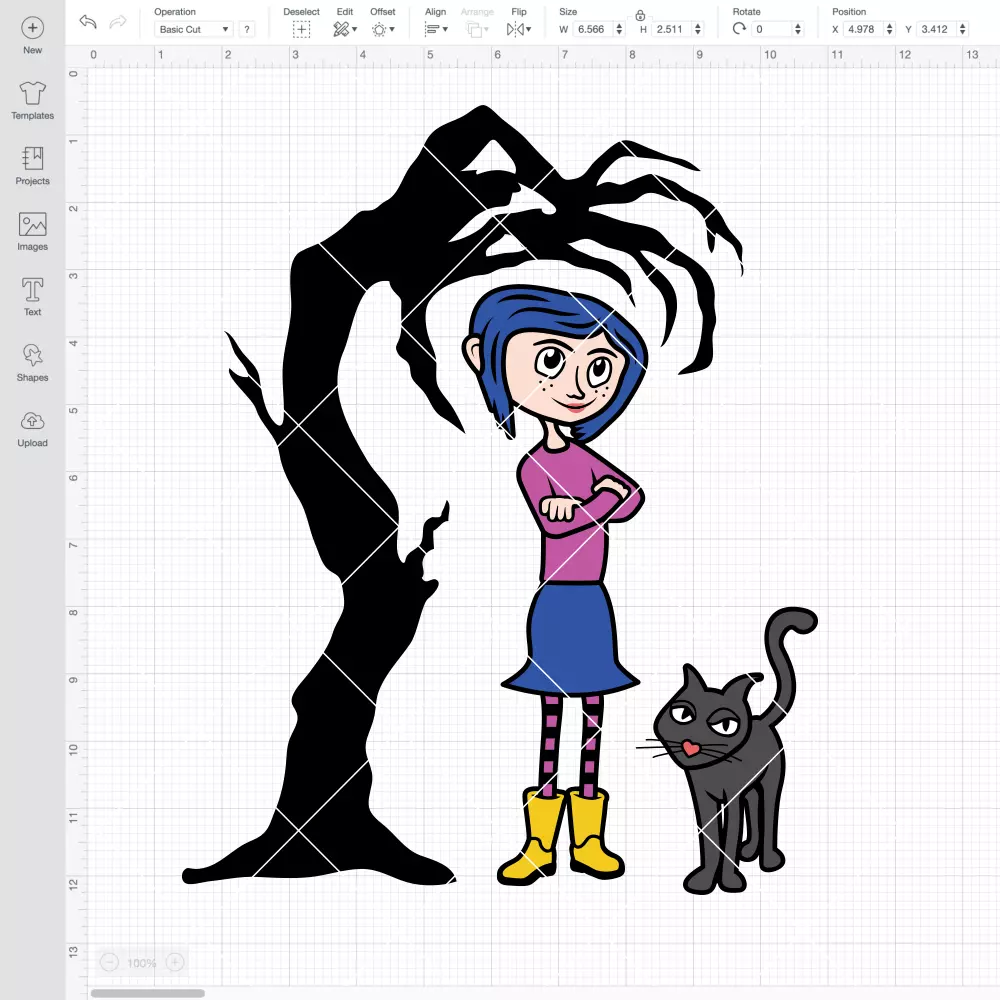Click the Redo arrow
Screen dimensions: 1000x1000
(x=118, y=22)
